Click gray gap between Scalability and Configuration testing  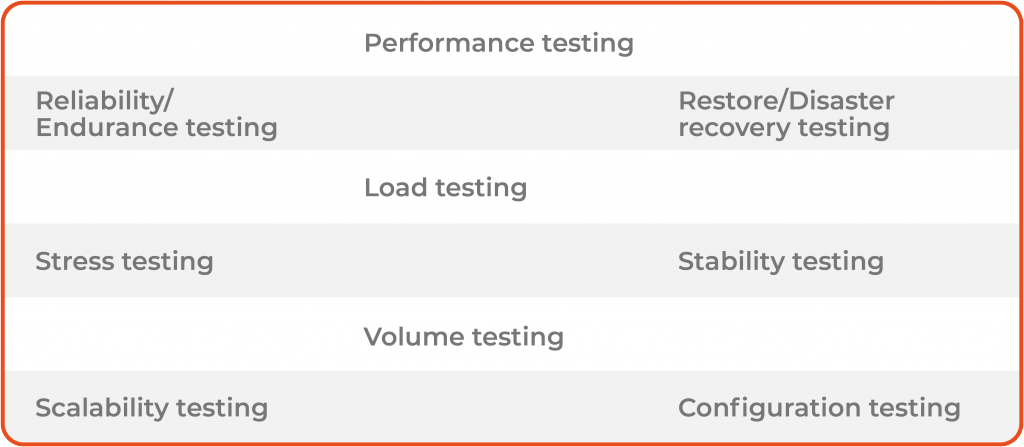pyautogui.click(x=470, y=408)
